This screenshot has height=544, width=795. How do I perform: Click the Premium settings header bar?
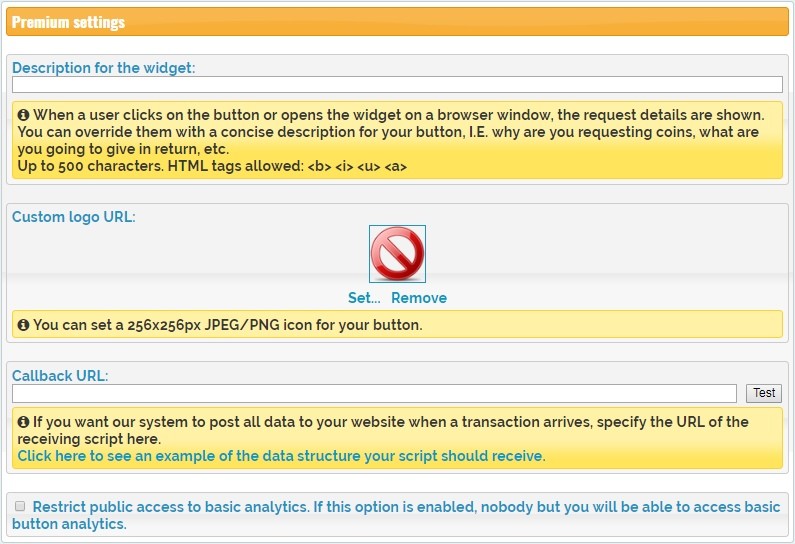397,22
